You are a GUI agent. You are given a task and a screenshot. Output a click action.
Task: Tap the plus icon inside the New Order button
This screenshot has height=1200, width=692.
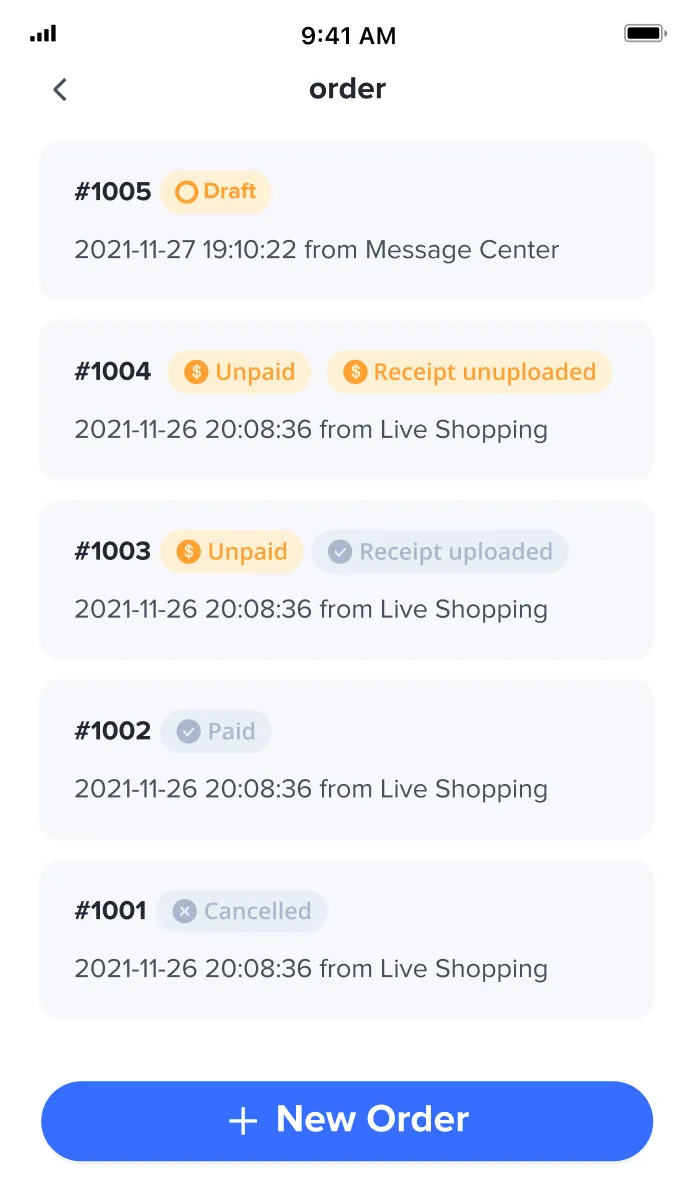click(x=243, y=1120)
